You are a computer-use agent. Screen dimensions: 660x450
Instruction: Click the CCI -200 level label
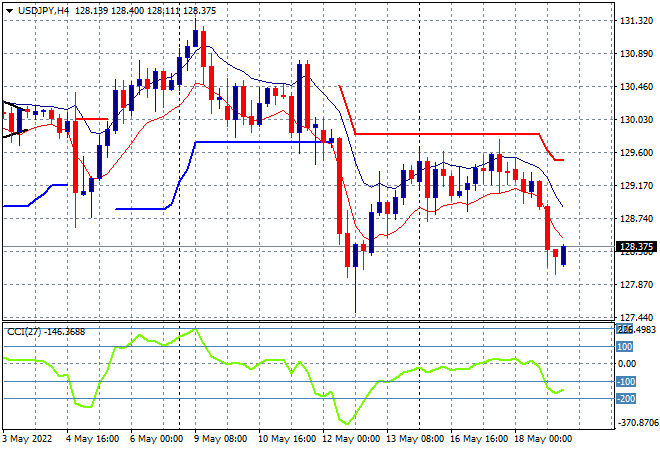pyautogui.click(x=626, y=399)
